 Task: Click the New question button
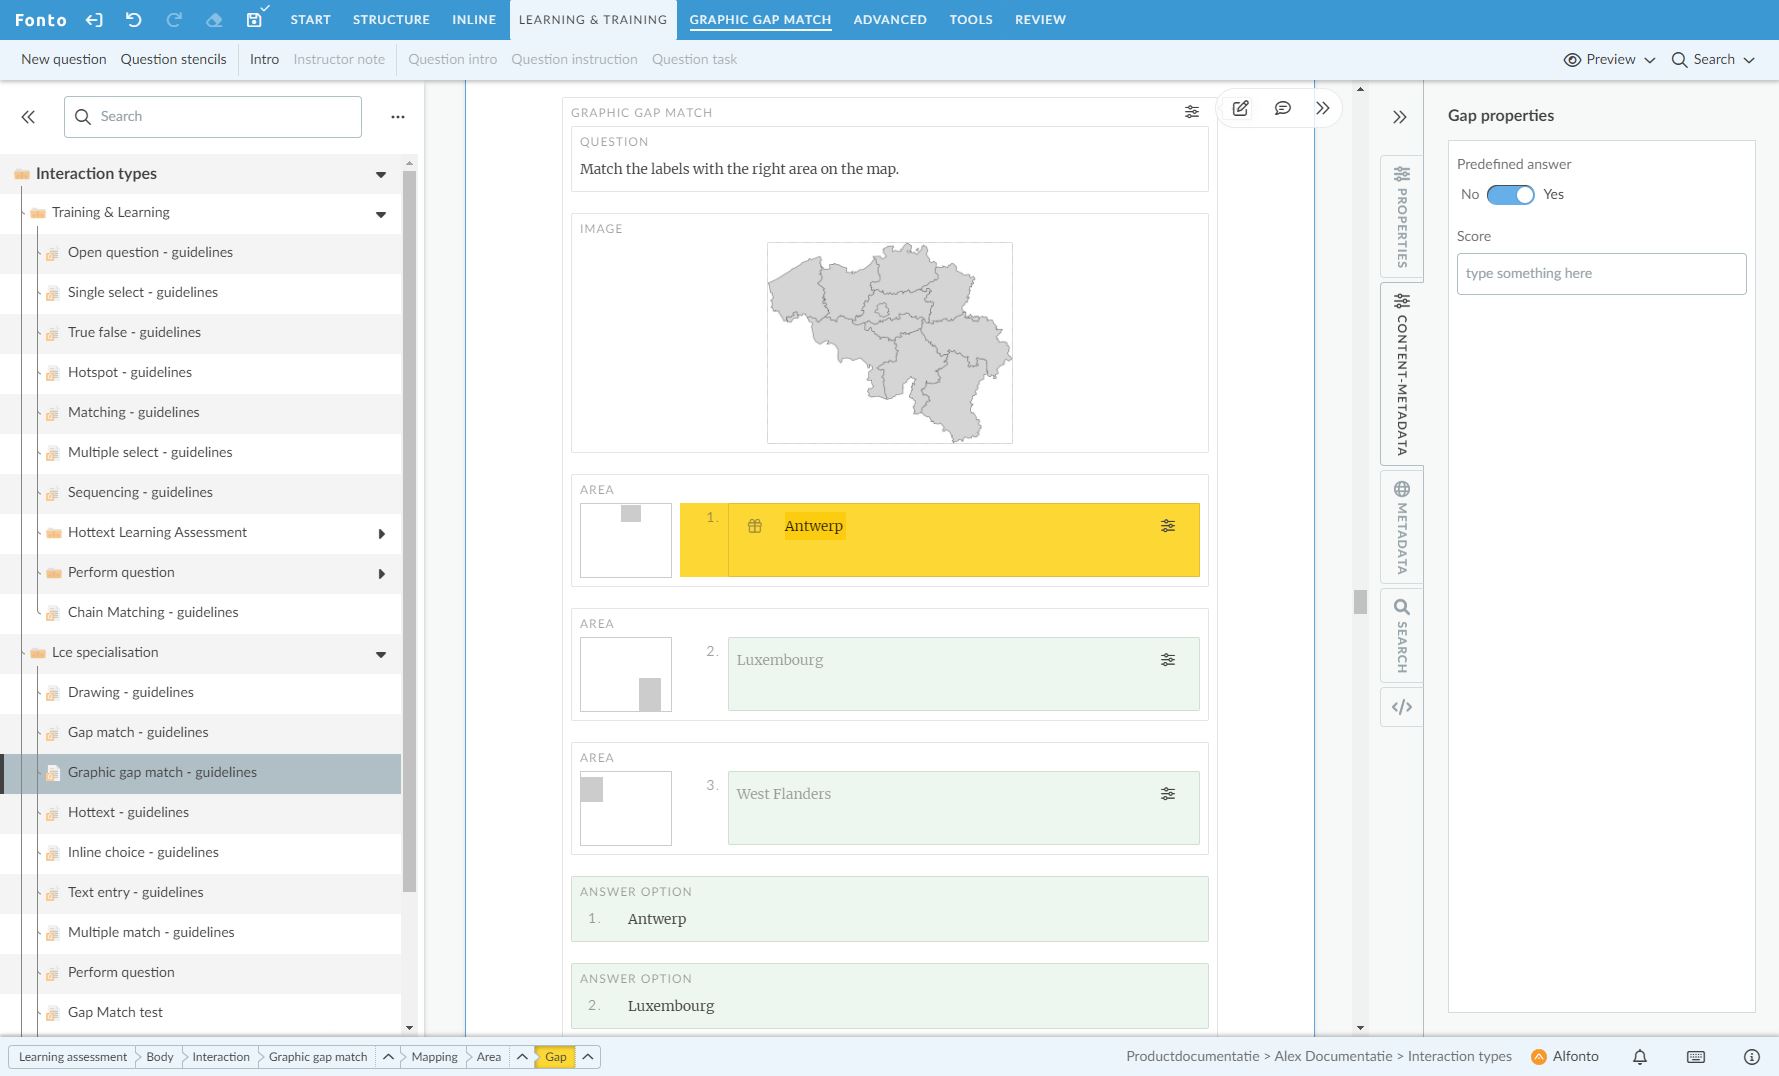(x=64, y=60)
